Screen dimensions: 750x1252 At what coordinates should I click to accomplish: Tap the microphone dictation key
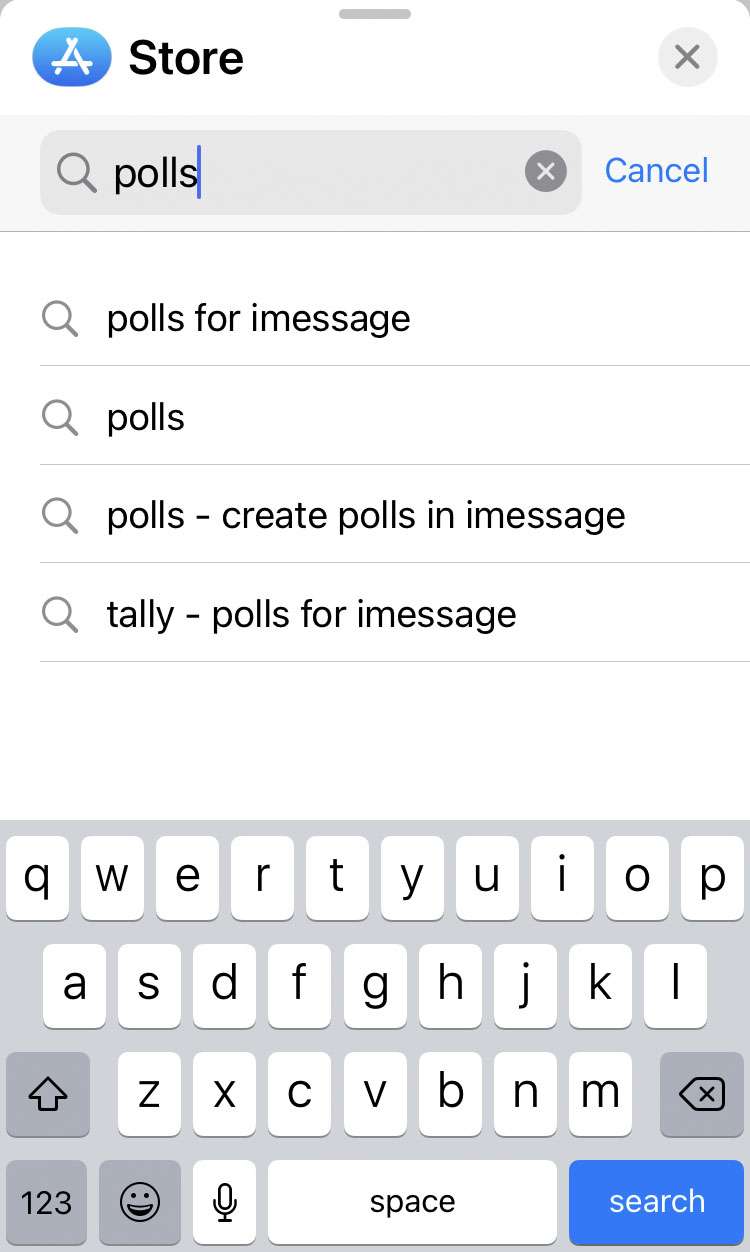tap(225, 1201)
